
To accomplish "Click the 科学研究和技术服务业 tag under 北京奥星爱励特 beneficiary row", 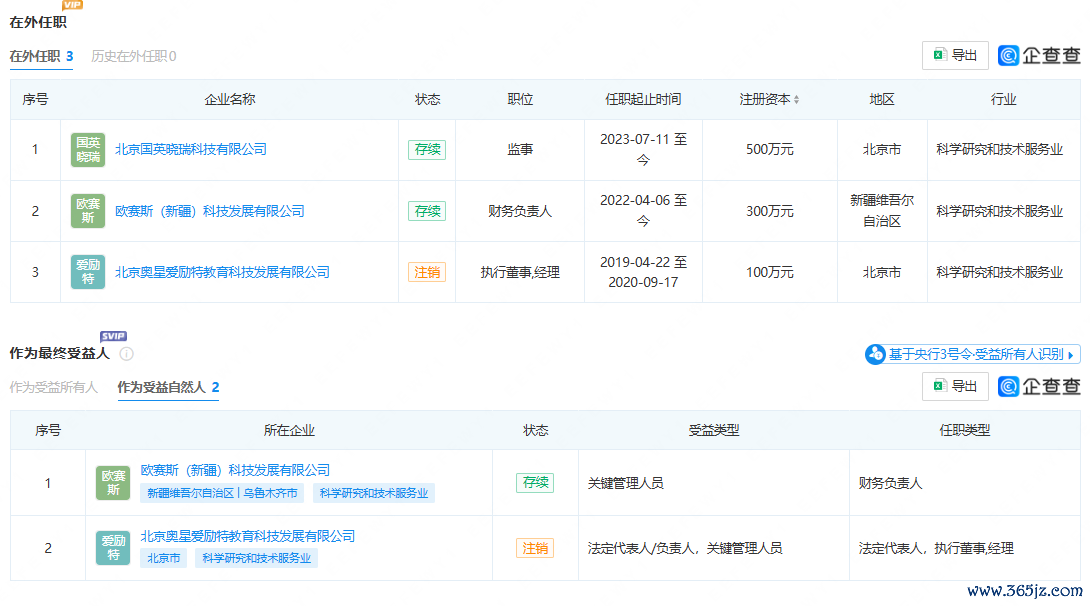I will (257, 558).
